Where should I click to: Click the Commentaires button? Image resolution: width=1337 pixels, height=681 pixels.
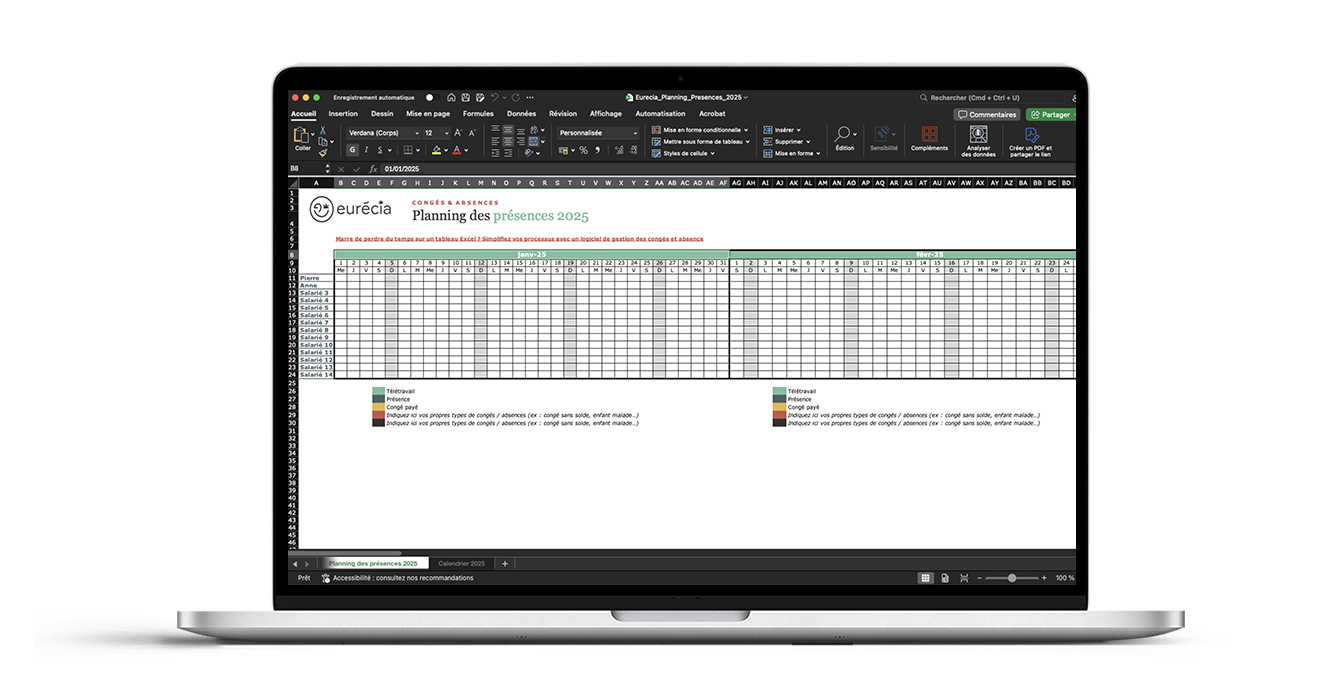pyautogui.click(x=987, y=115)
